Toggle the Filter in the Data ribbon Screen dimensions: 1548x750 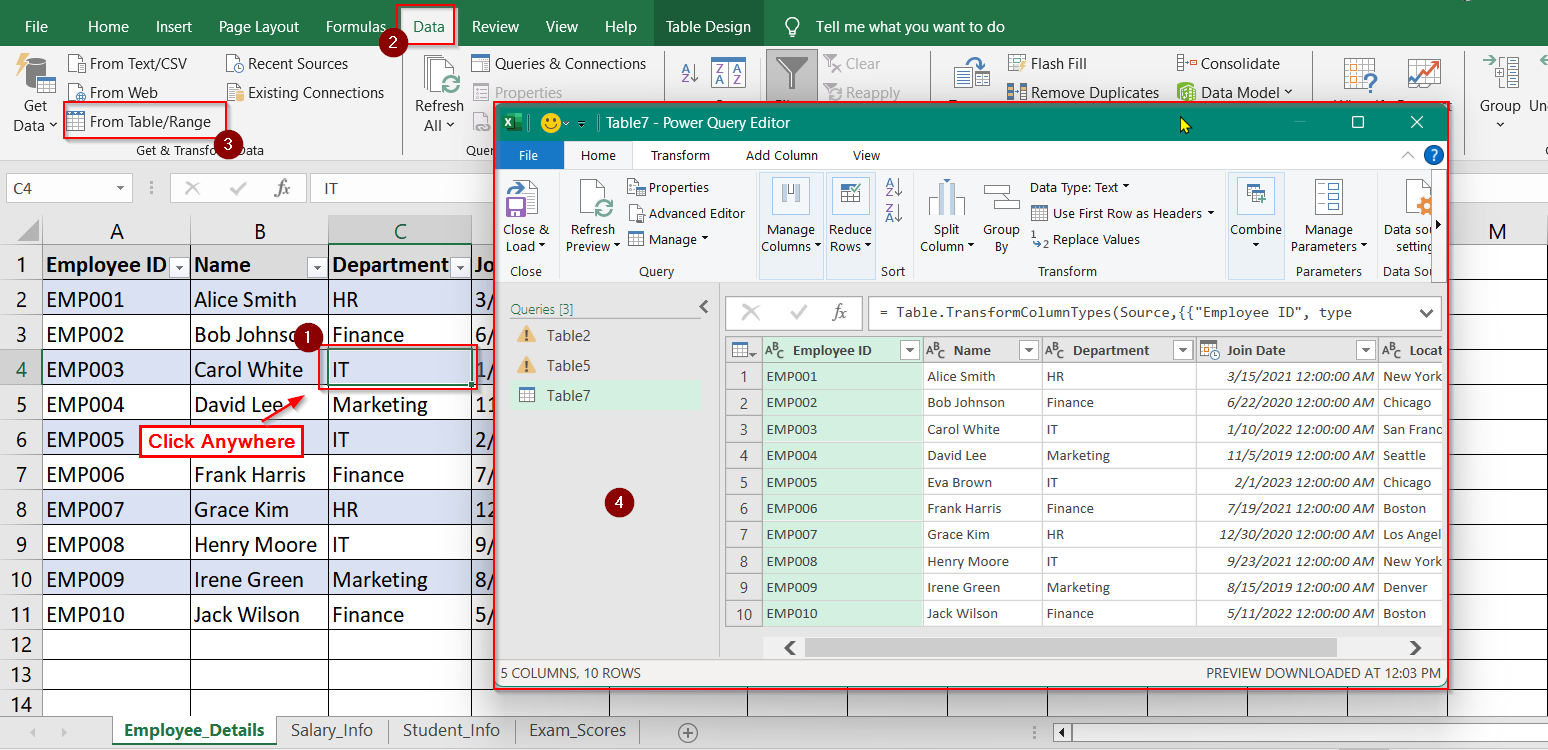click(x=792, y=75)
